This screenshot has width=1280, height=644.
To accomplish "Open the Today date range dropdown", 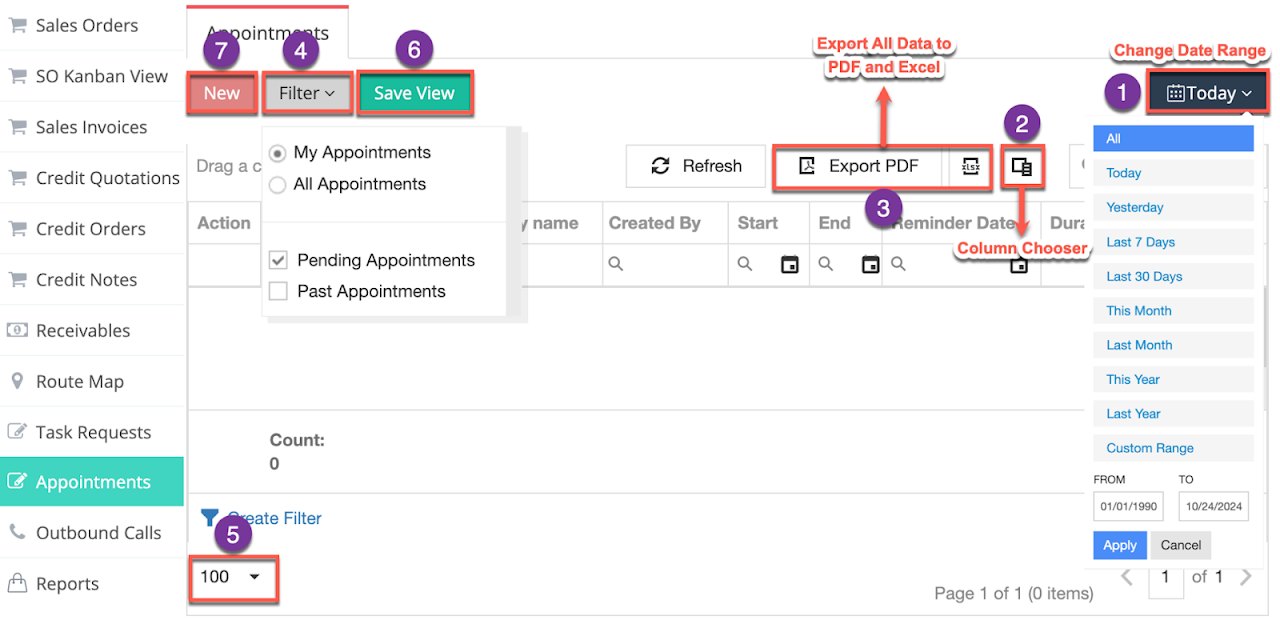I will pos(1209,93).
